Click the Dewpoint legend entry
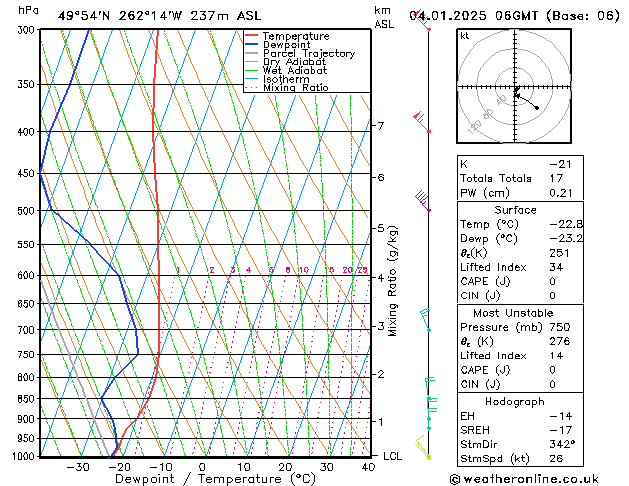This screenshot has width=629, height=486. [278, 45]
